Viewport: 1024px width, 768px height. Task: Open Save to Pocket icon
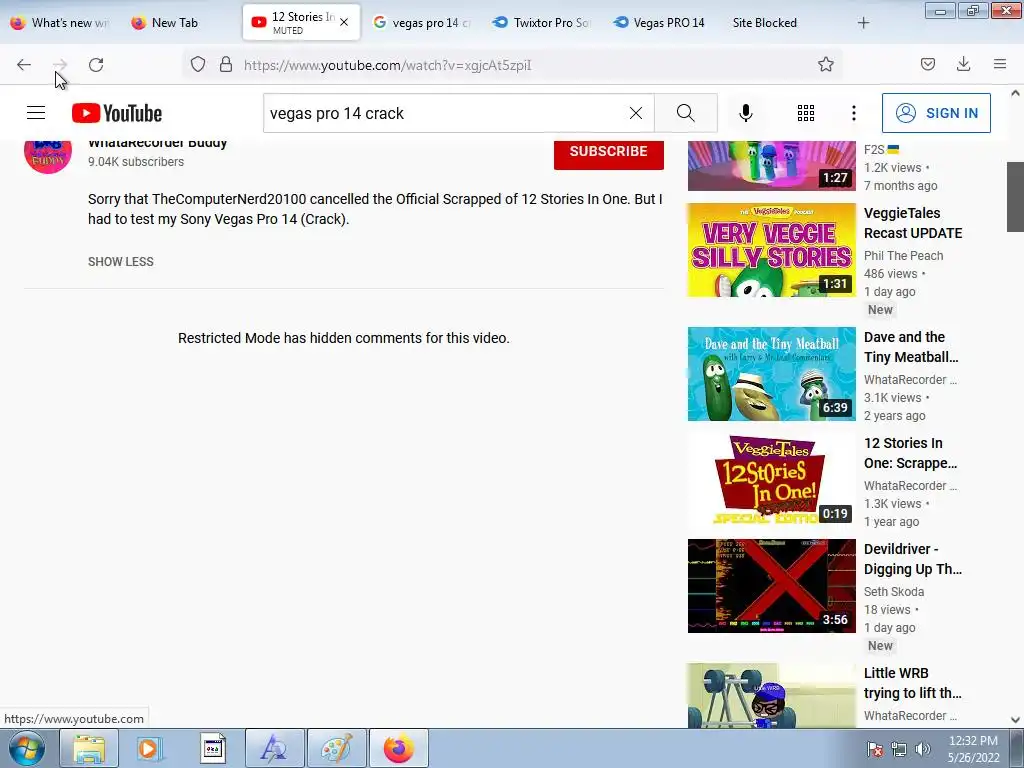(x=928, y=64)
